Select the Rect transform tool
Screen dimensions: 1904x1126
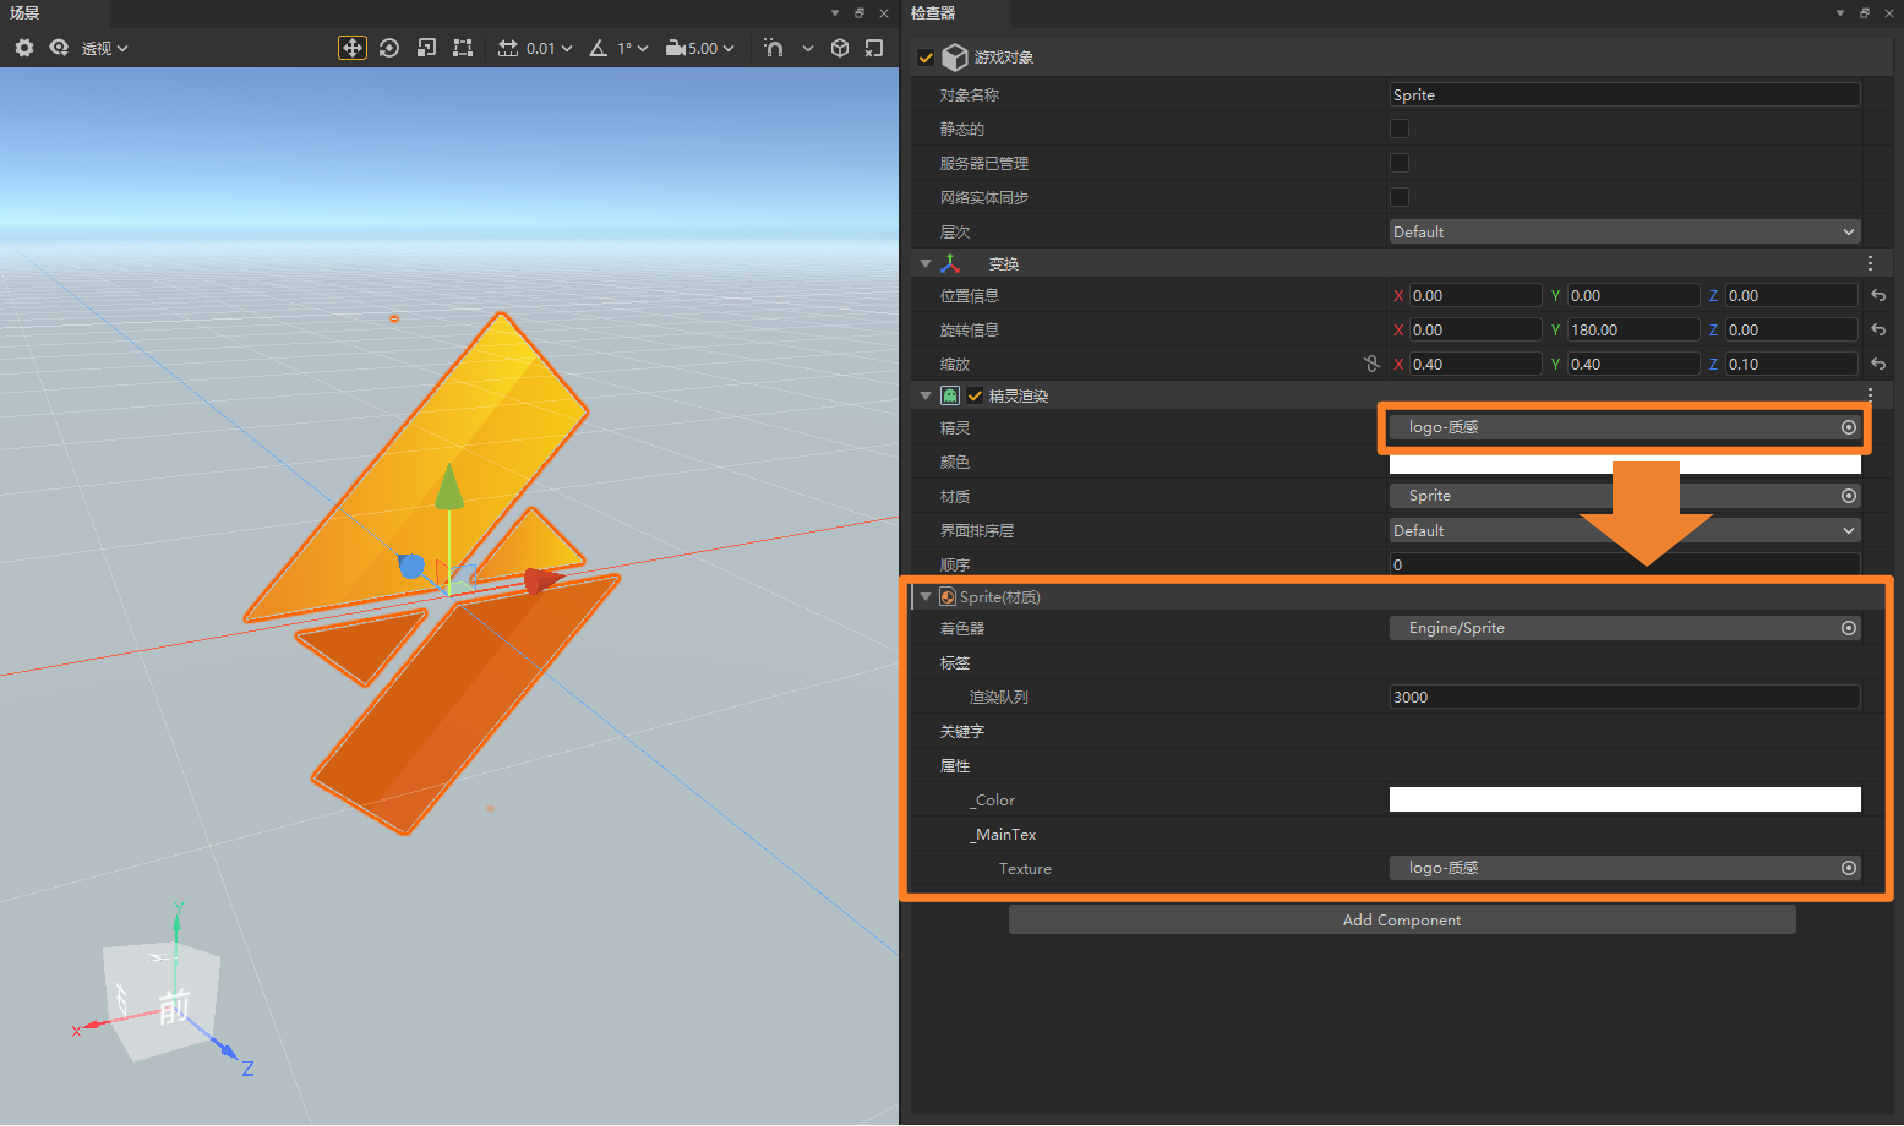[x=462, y=47]
